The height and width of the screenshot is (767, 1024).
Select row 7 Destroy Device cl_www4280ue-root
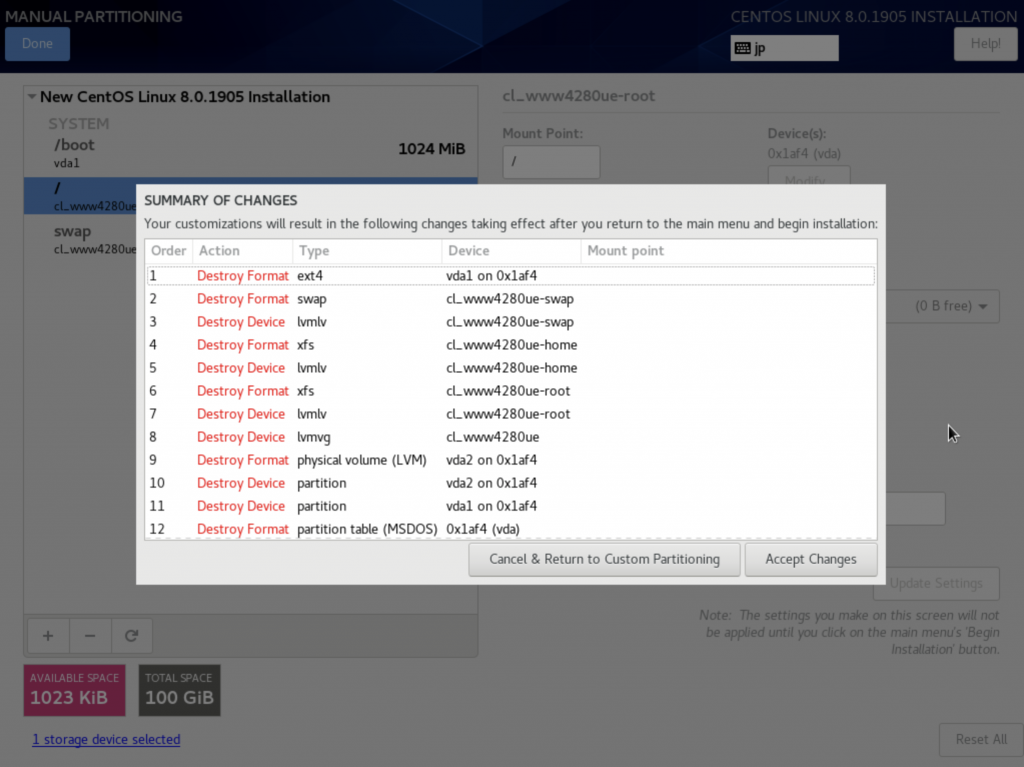(511, 414)
